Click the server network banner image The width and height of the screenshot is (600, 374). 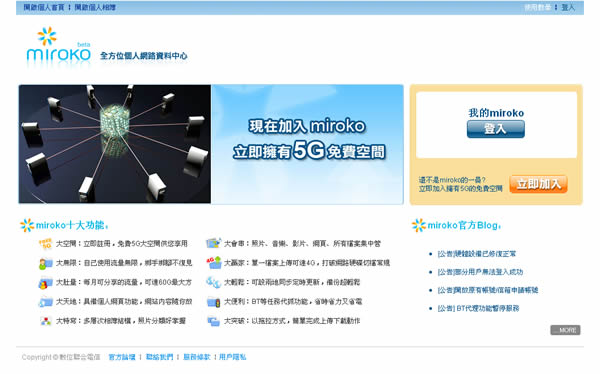(x=115, y=144)
